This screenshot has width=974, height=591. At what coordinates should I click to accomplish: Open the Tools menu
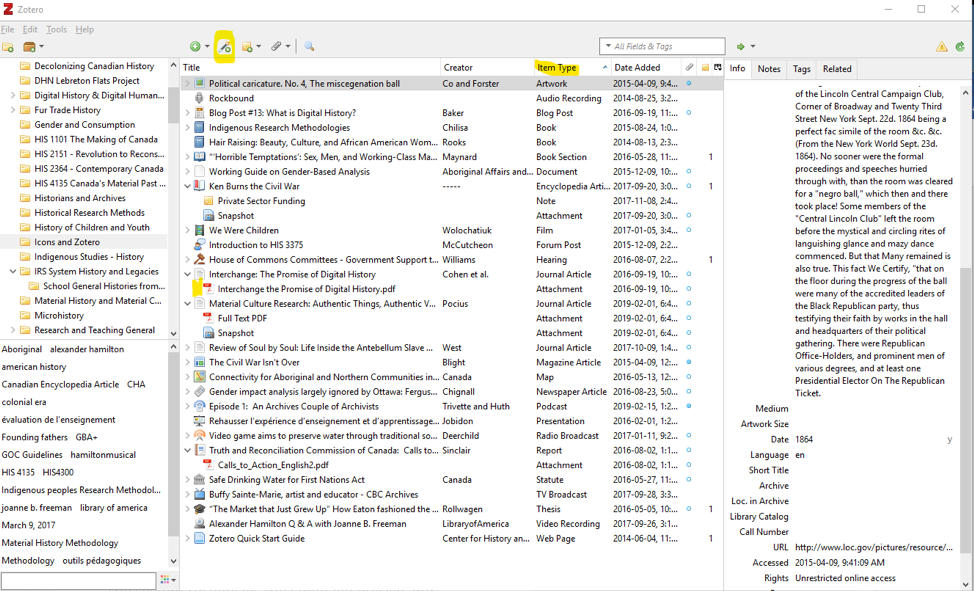pyautogui.click(x=56, y=30)
